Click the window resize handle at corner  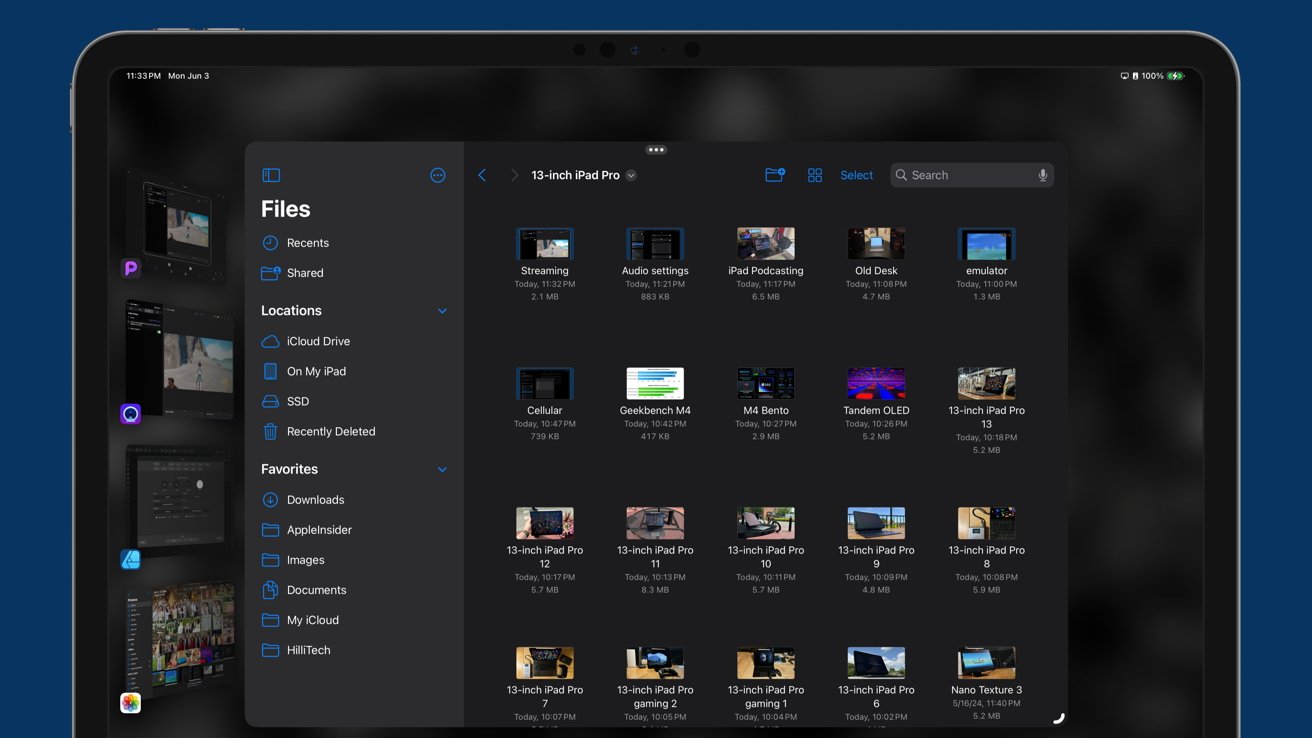[1058, 718]
